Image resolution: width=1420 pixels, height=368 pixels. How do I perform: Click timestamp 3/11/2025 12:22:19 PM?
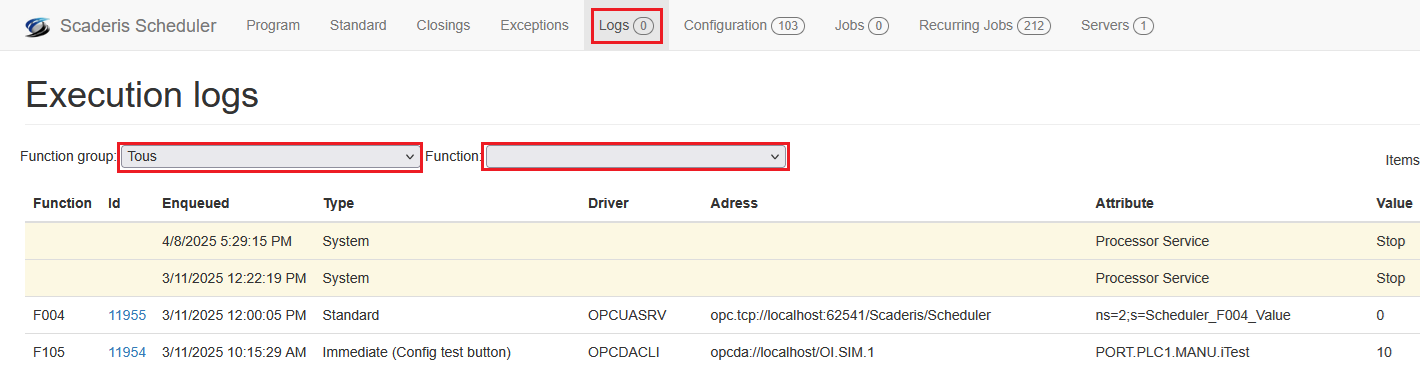pyautogui.click(x=235, y=278)
